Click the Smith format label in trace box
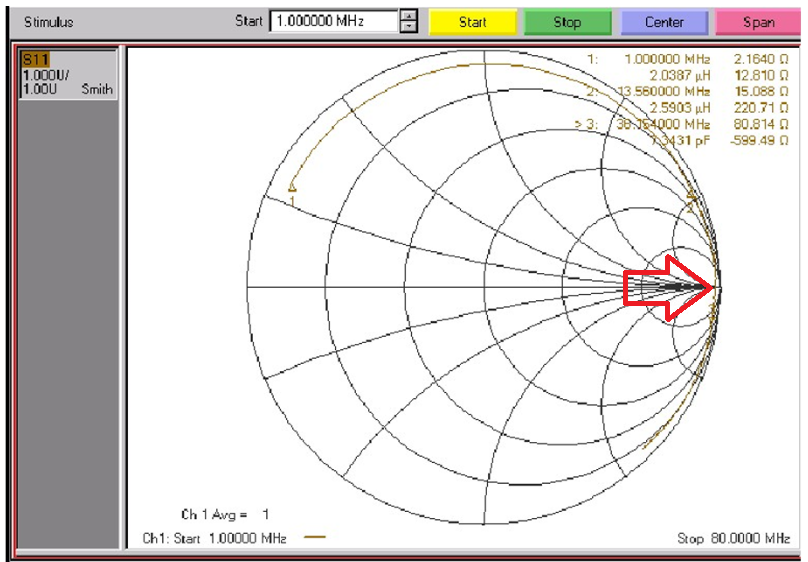This screenshot has width=808, height=562. pyautogui.click(x=97, y=89)
